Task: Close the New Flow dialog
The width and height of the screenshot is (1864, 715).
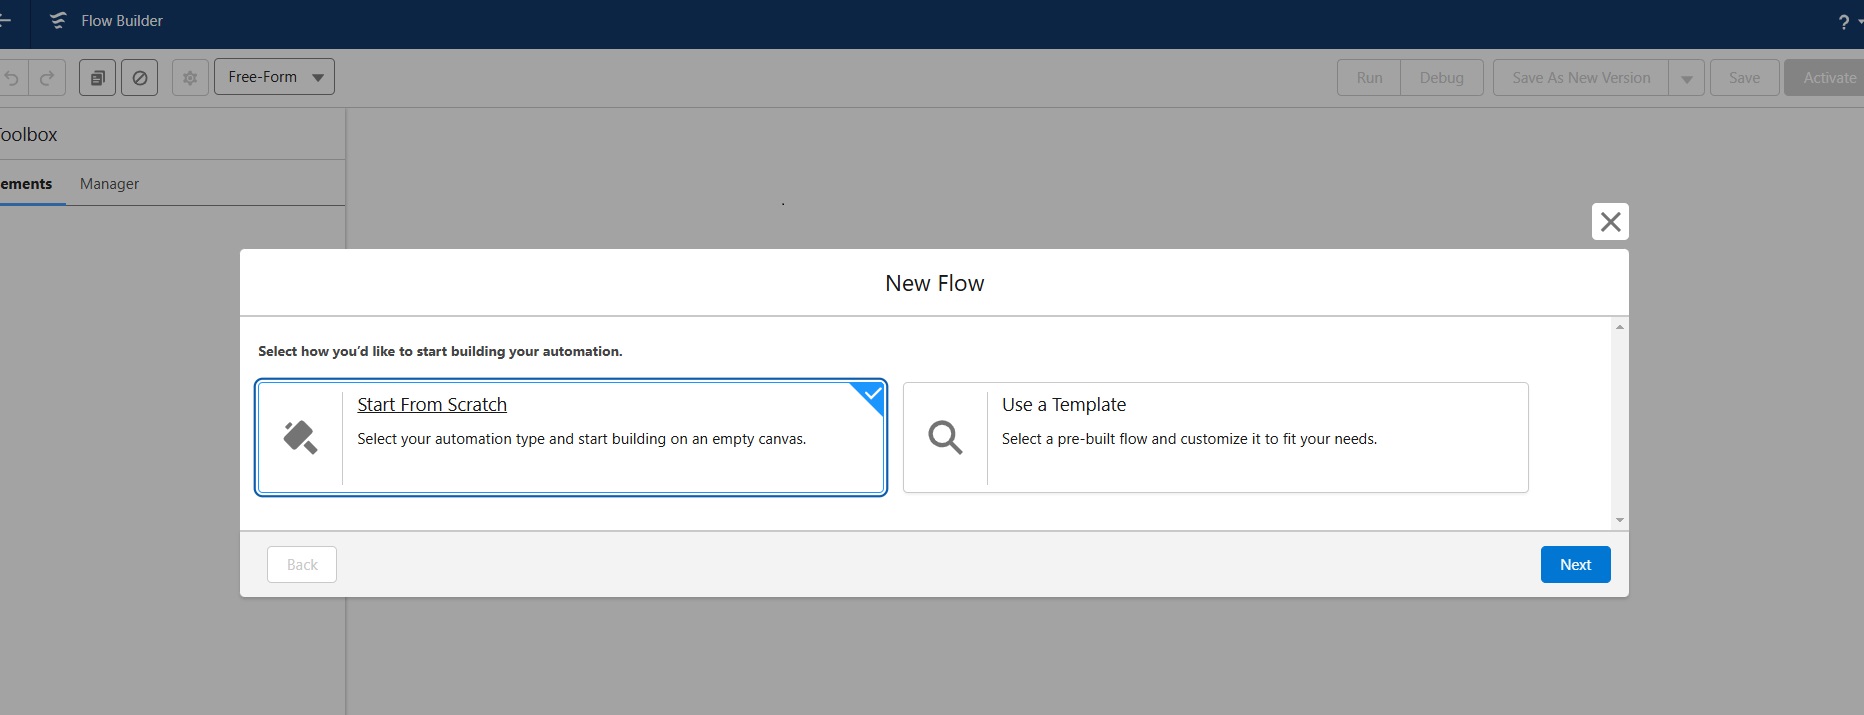Action: 1610,221
